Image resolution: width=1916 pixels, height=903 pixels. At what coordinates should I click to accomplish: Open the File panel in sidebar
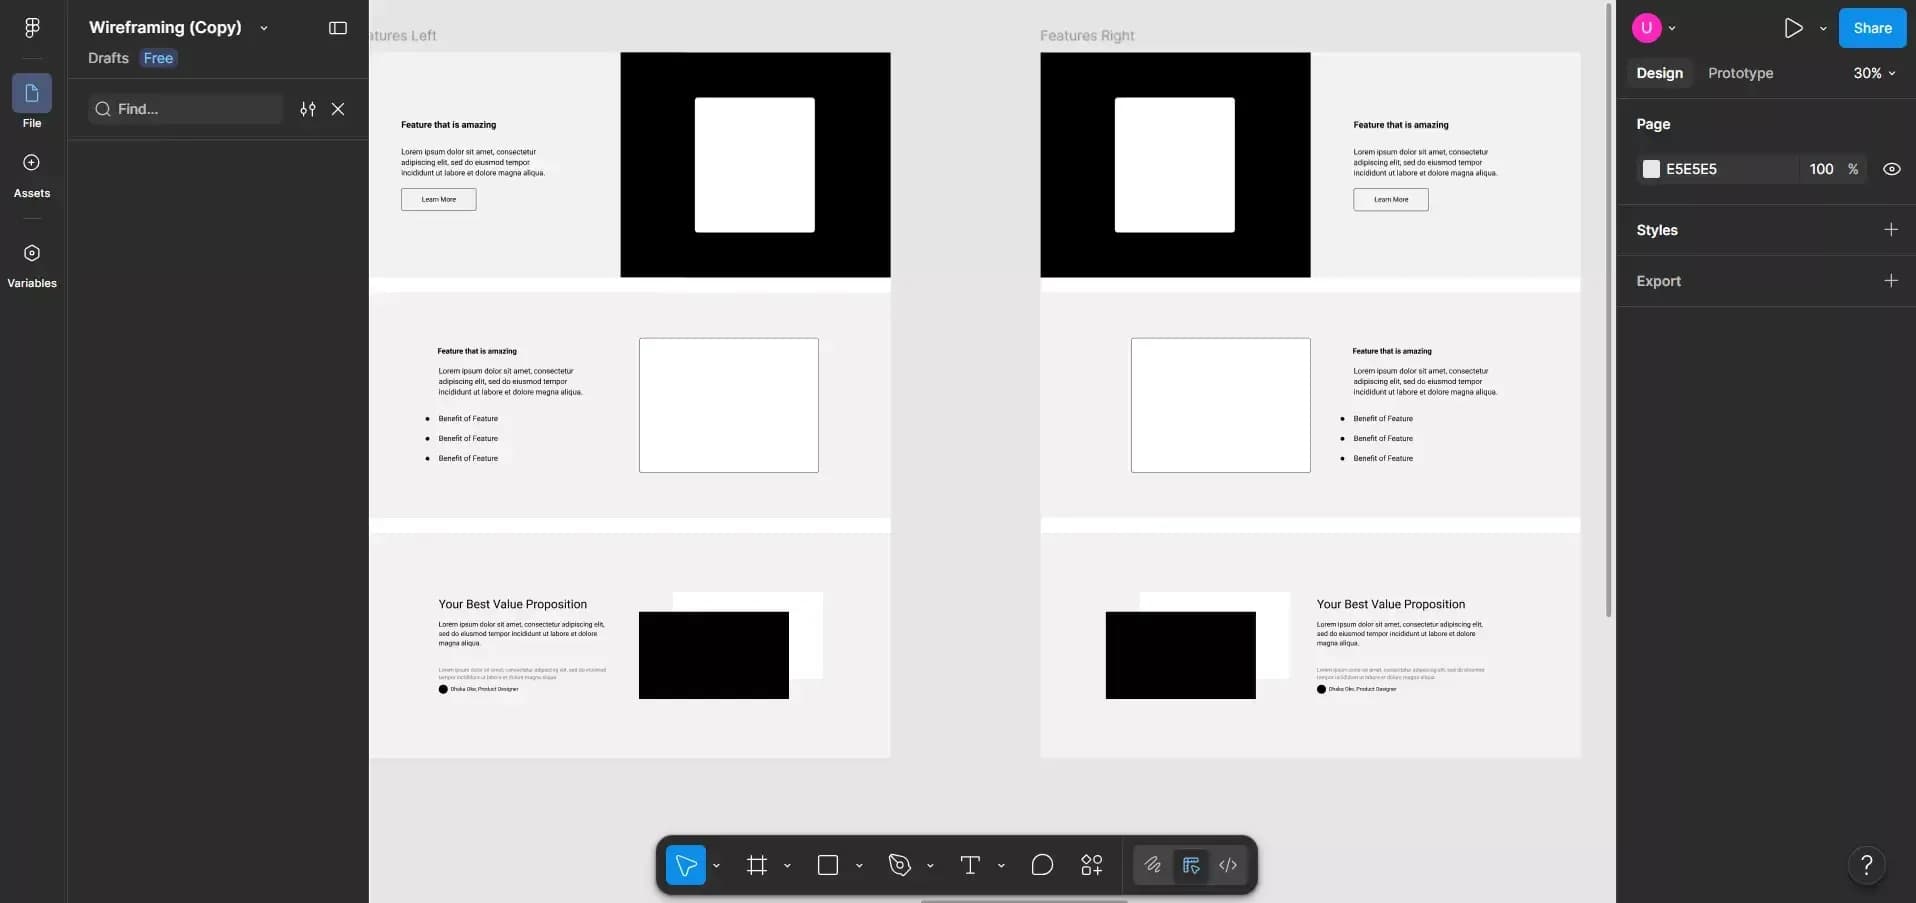(x=32, y=102)
